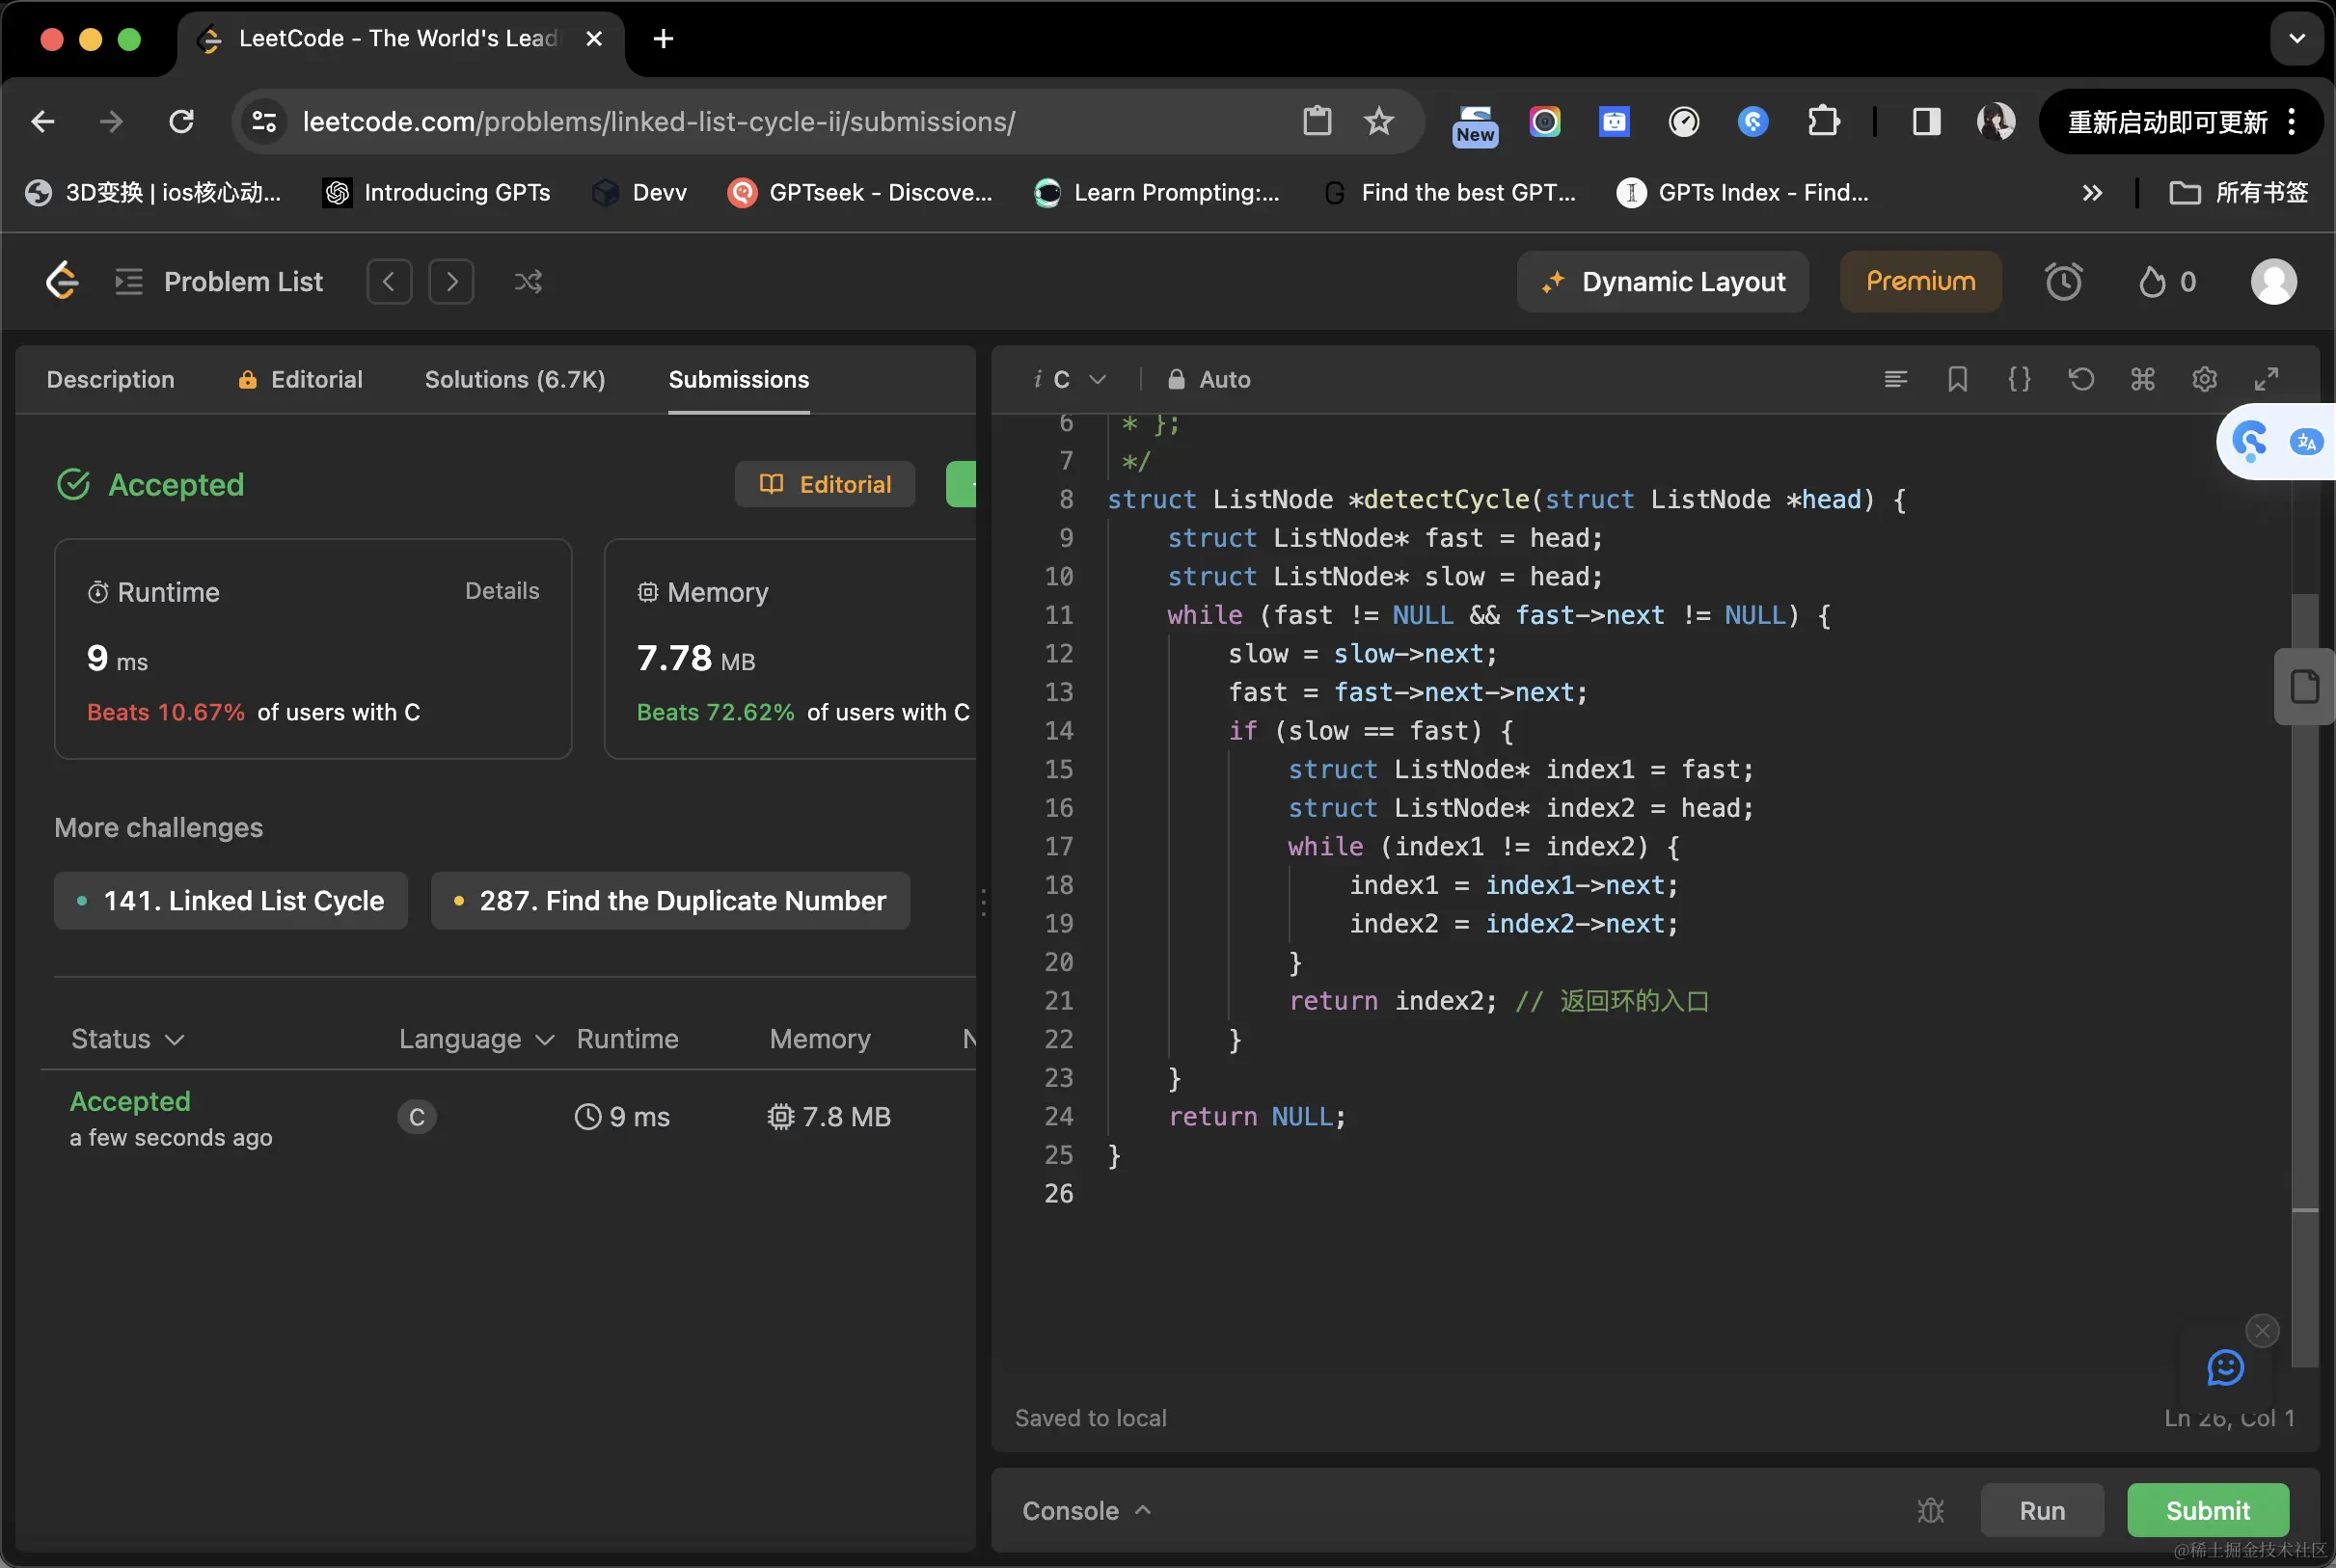
Task: Expand the editor to fullscreen
Action: pyautogui.click(x=2266, y=379)
